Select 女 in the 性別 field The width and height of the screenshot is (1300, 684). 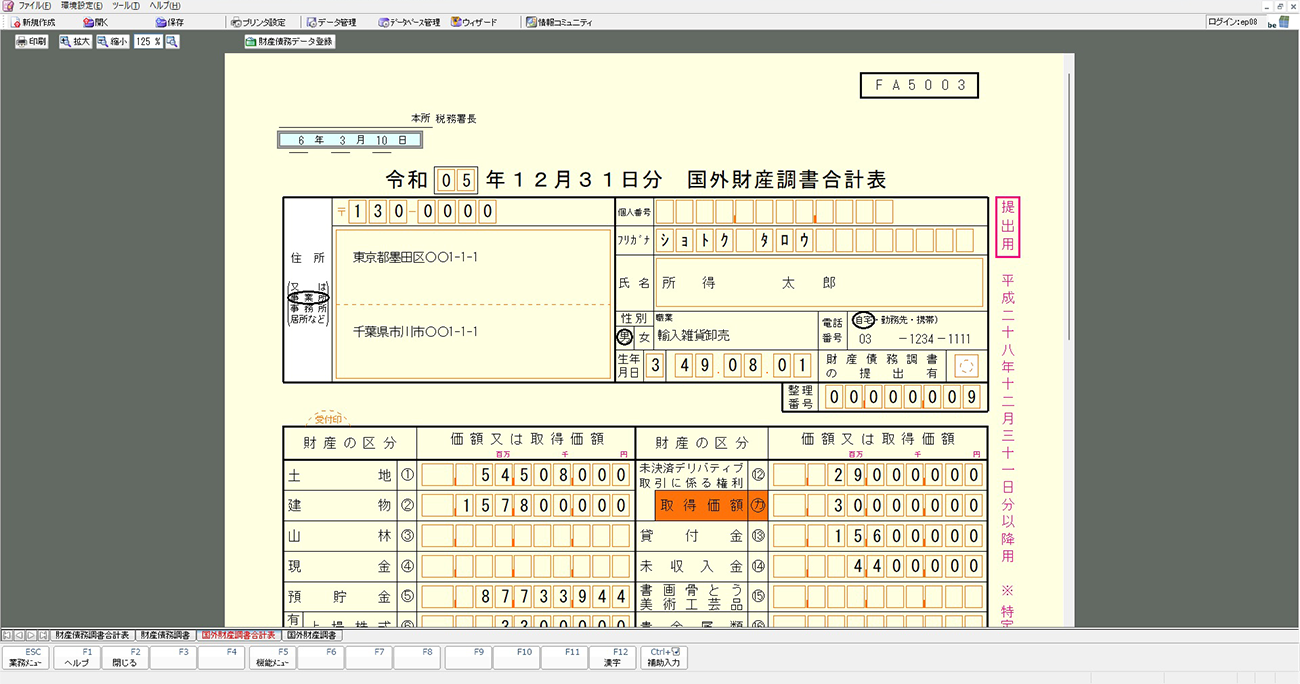click(645, 338)
